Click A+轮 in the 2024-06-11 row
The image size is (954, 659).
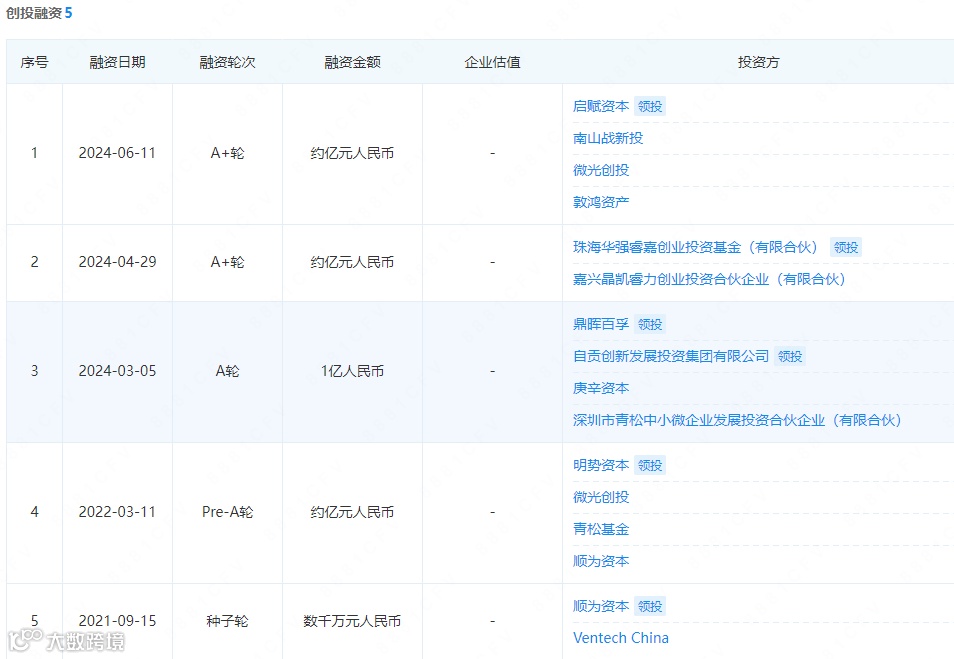point(228,153)
